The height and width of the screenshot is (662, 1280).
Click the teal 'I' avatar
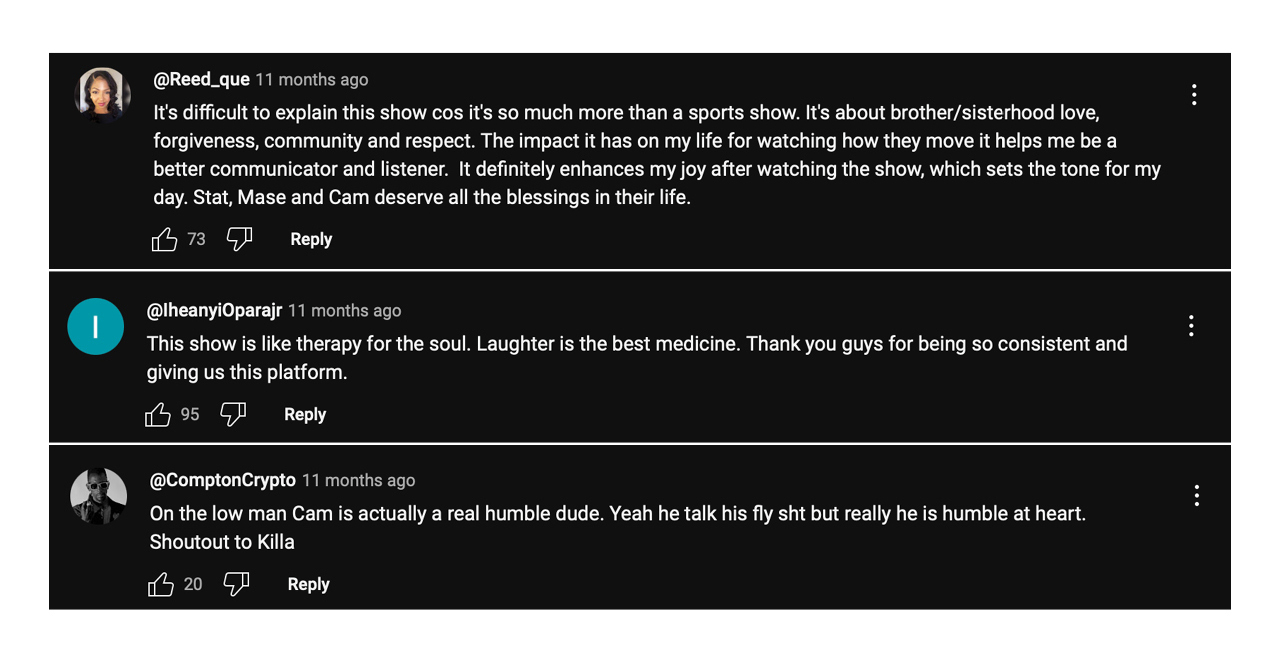point(95,327)
